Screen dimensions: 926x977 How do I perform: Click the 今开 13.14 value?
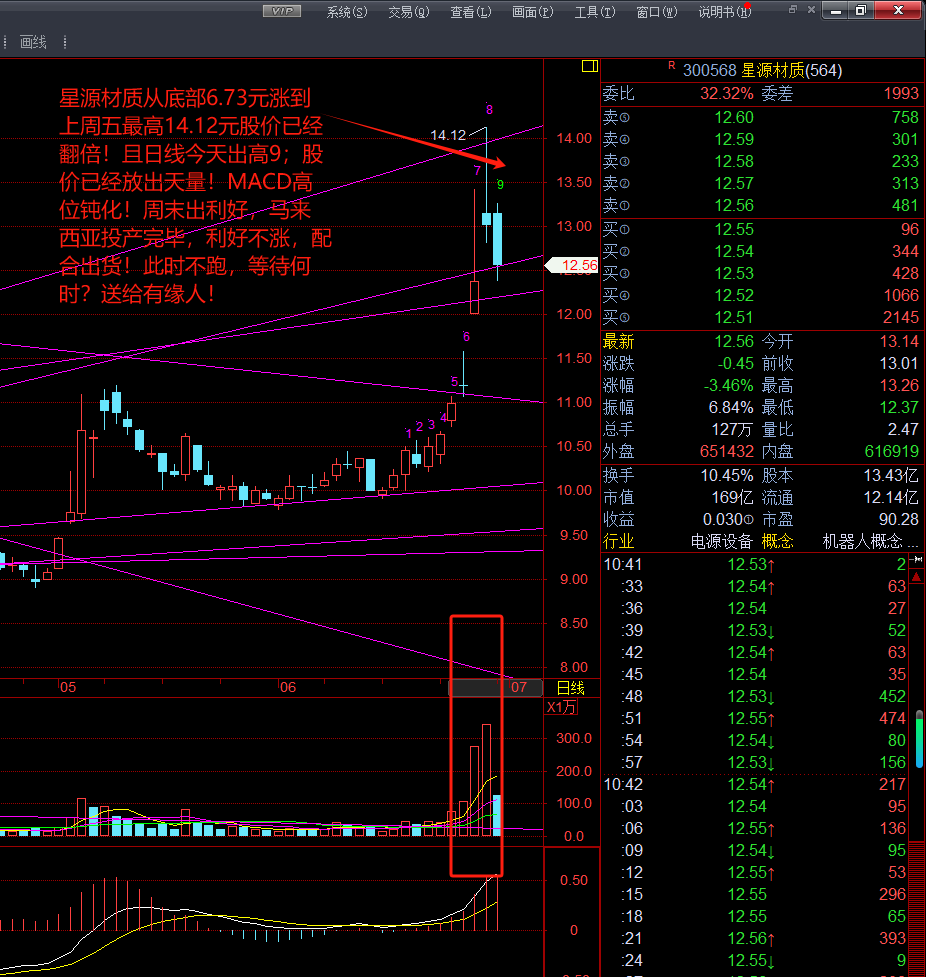[x=899, y=341]
